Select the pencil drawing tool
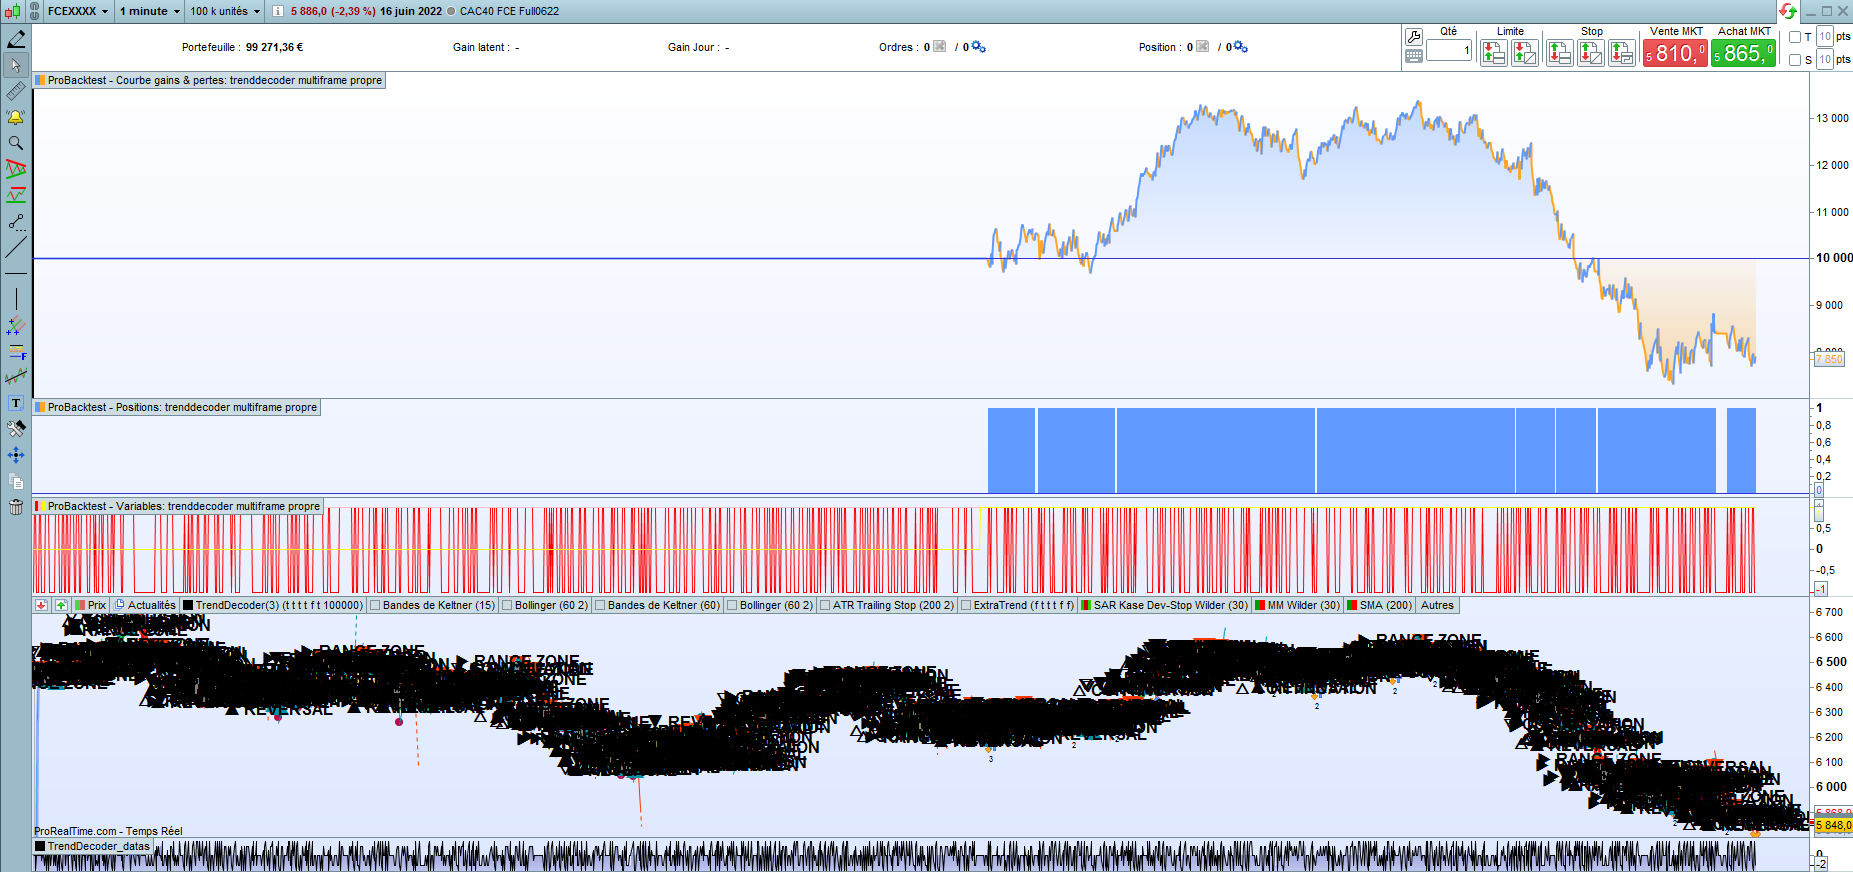Screen dimensions: 1853x872 pyautogui.click(x=16, y=39)
